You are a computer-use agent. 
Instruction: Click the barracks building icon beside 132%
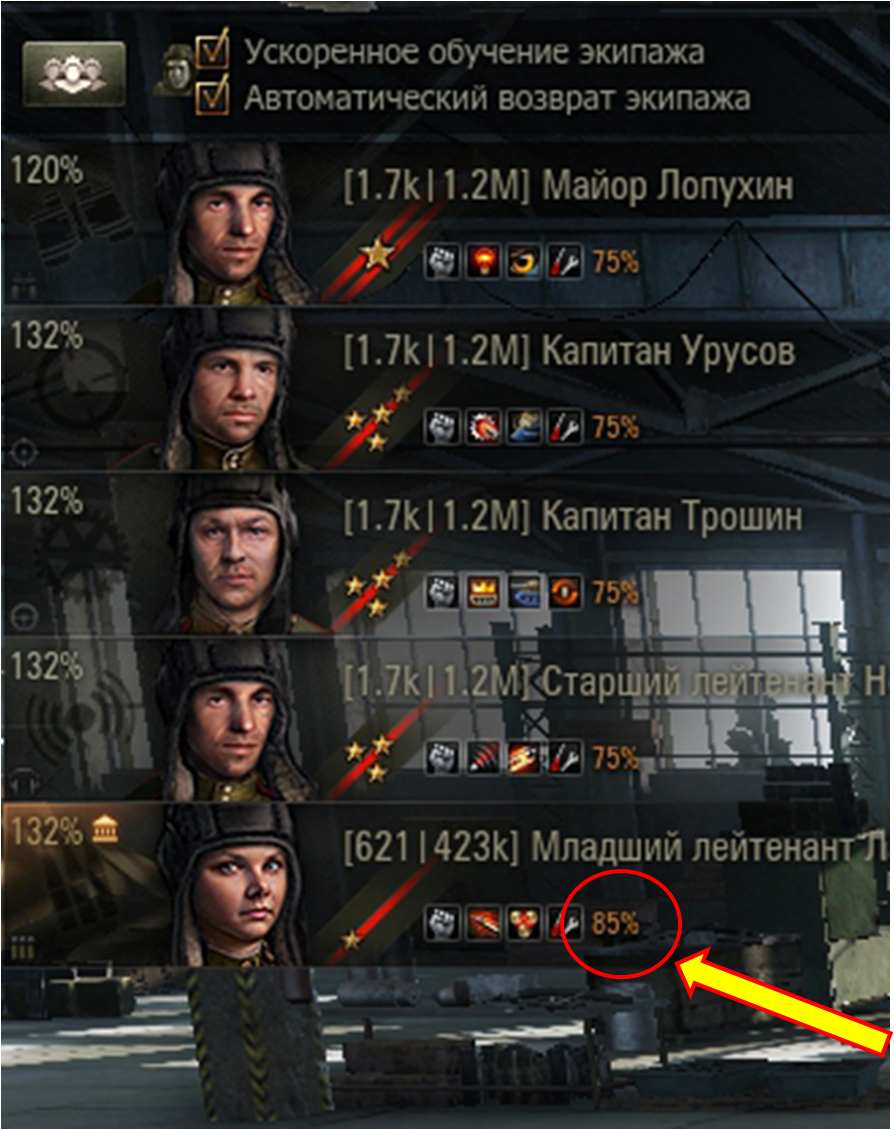[106, 829]
